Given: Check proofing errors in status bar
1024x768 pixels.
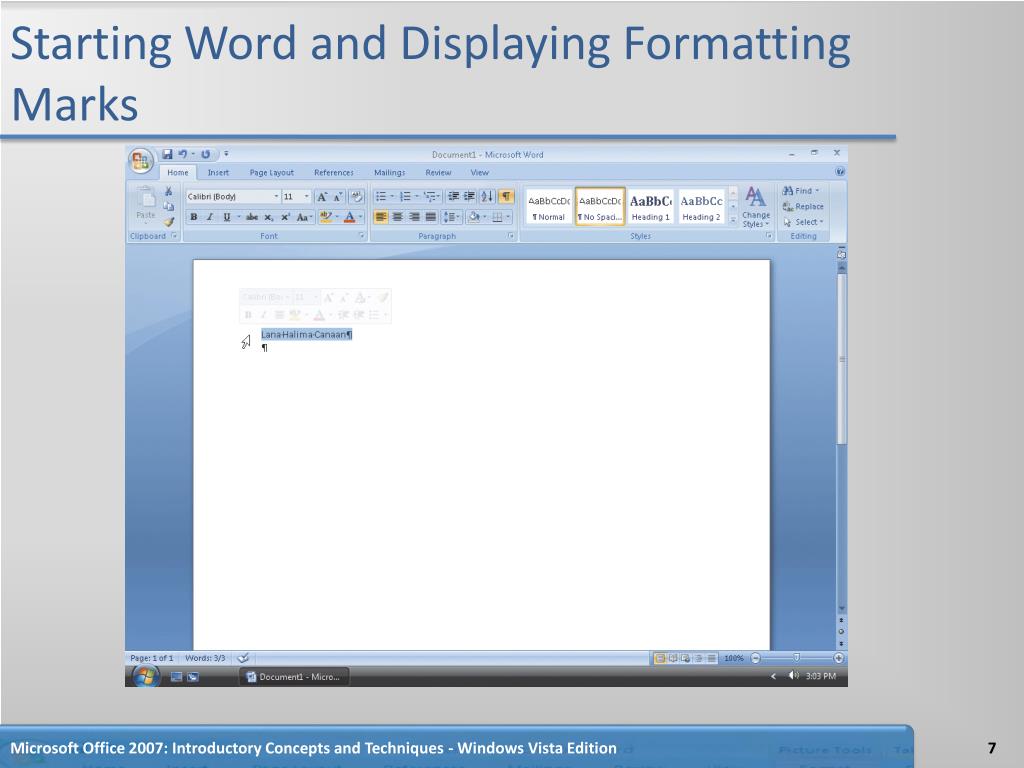Looking at the screenshot, I should [x=243, y=658].
